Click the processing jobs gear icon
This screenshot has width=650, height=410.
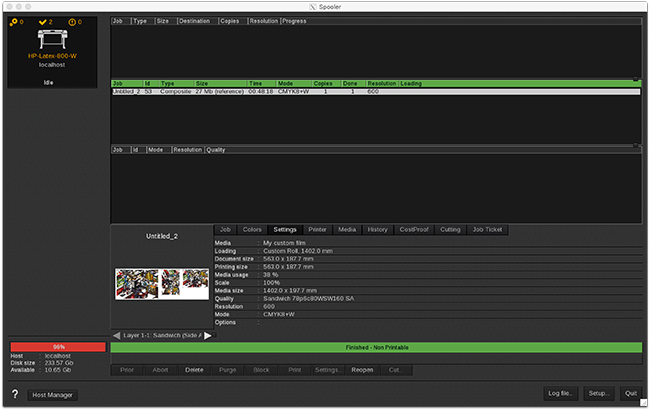(13, 20)
